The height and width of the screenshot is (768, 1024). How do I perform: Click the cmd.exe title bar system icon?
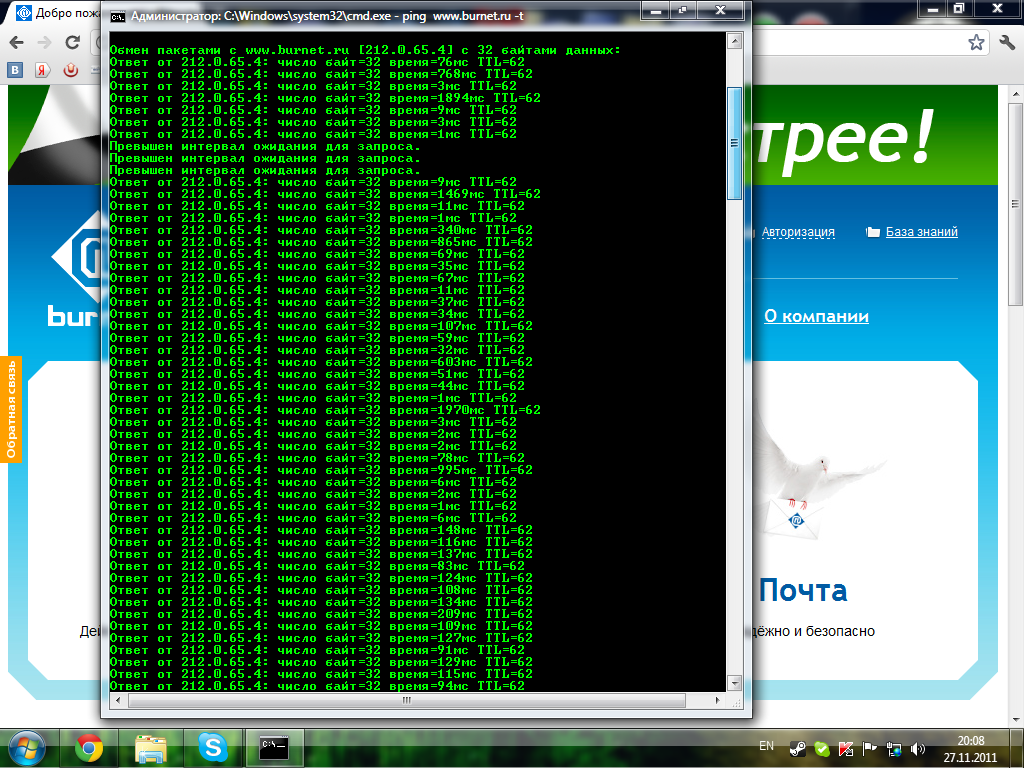(x=117, y=17)
